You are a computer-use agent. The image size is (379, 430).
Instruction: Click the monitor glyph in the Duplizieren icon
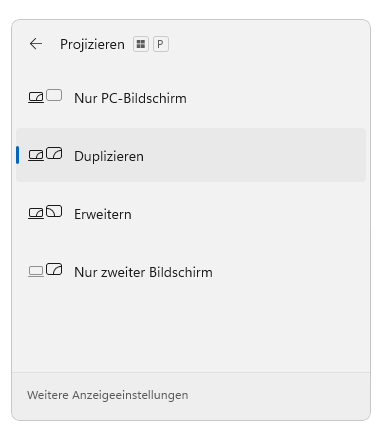pyautogui.click(x=54, y=153)
